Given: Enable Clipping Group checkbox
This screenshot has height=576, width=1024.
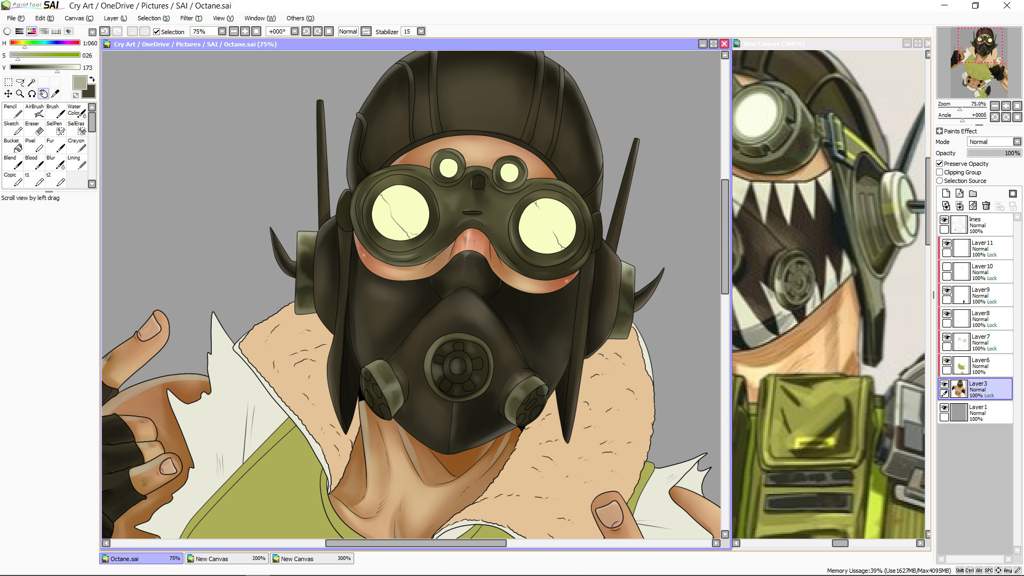Looking at the screenshot, I should point(940,172).
